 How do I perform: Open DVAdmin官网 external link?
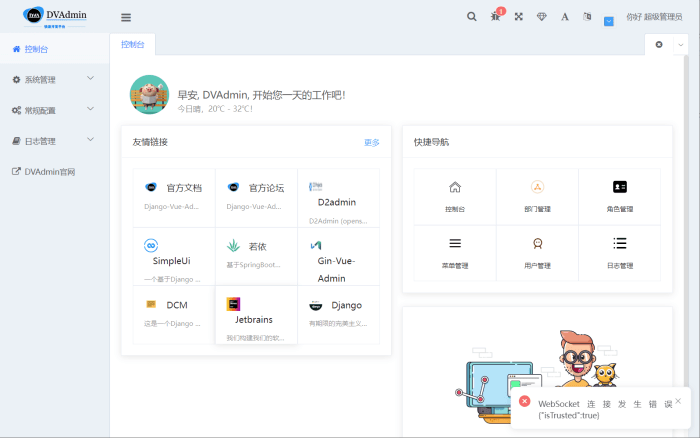[54, 172]
